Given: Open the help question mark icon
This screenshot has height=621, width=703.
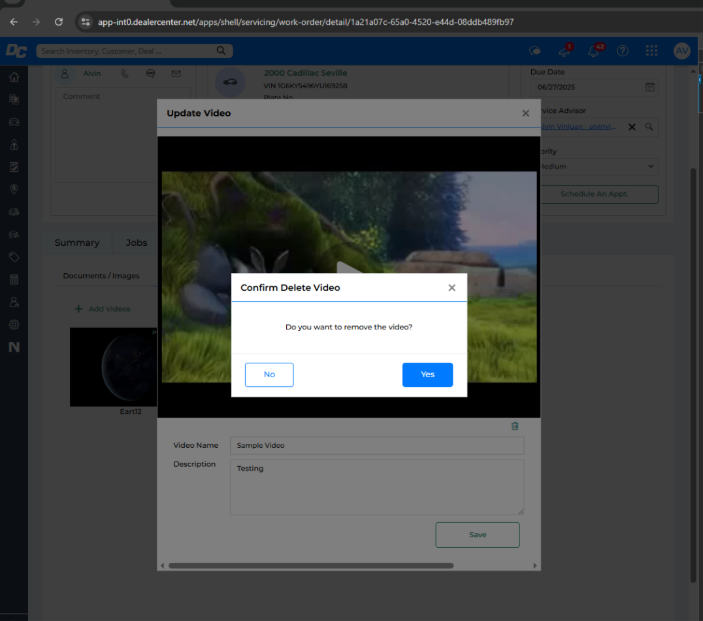Looking at the screenshot, I should pos(622,51).
